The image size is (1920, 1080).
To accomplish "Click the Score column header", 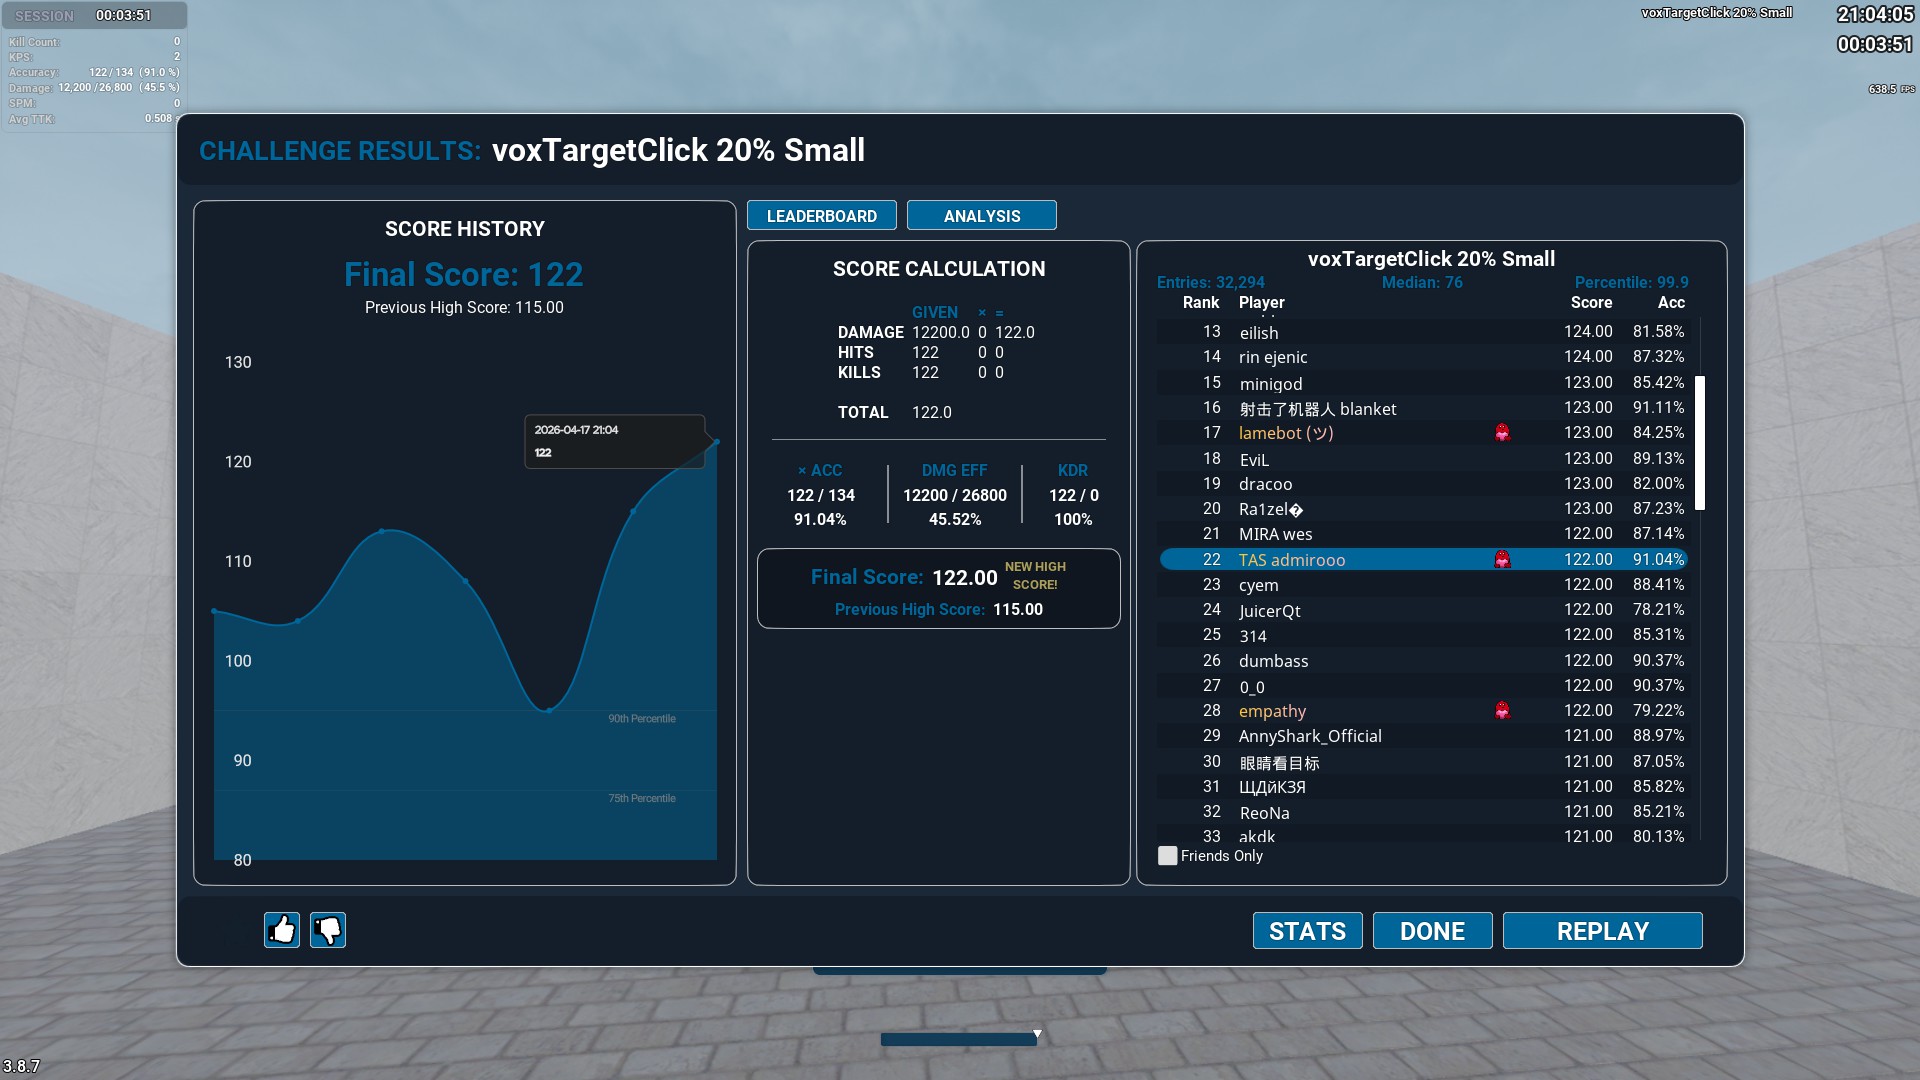I will coord(1590,303).
